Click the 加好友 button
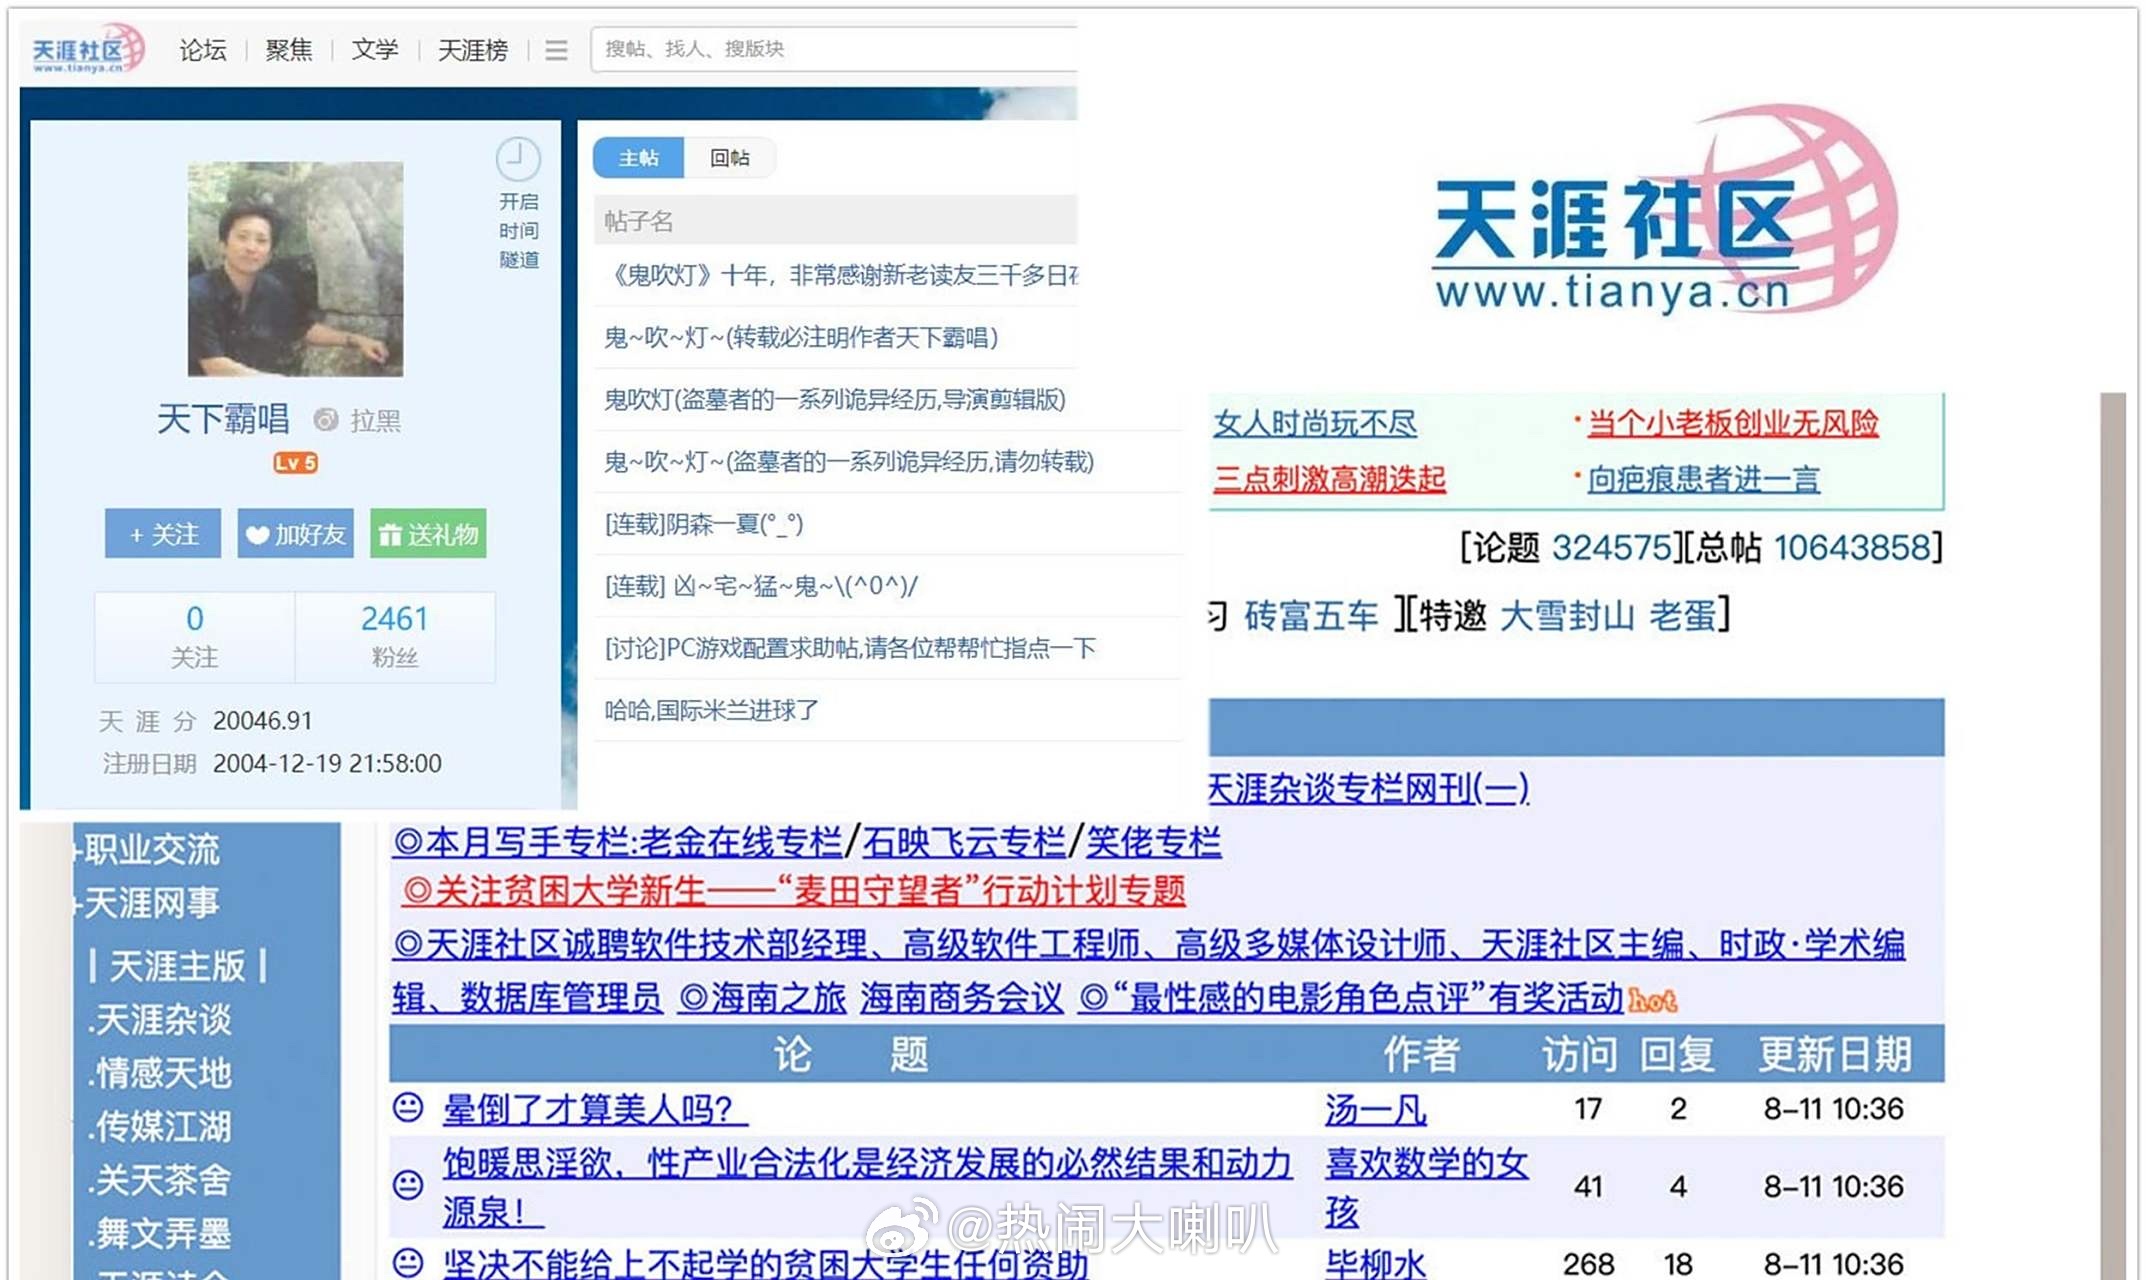Image resolution: width=2146 pixels, height=1280 pixels. (296, 534)
